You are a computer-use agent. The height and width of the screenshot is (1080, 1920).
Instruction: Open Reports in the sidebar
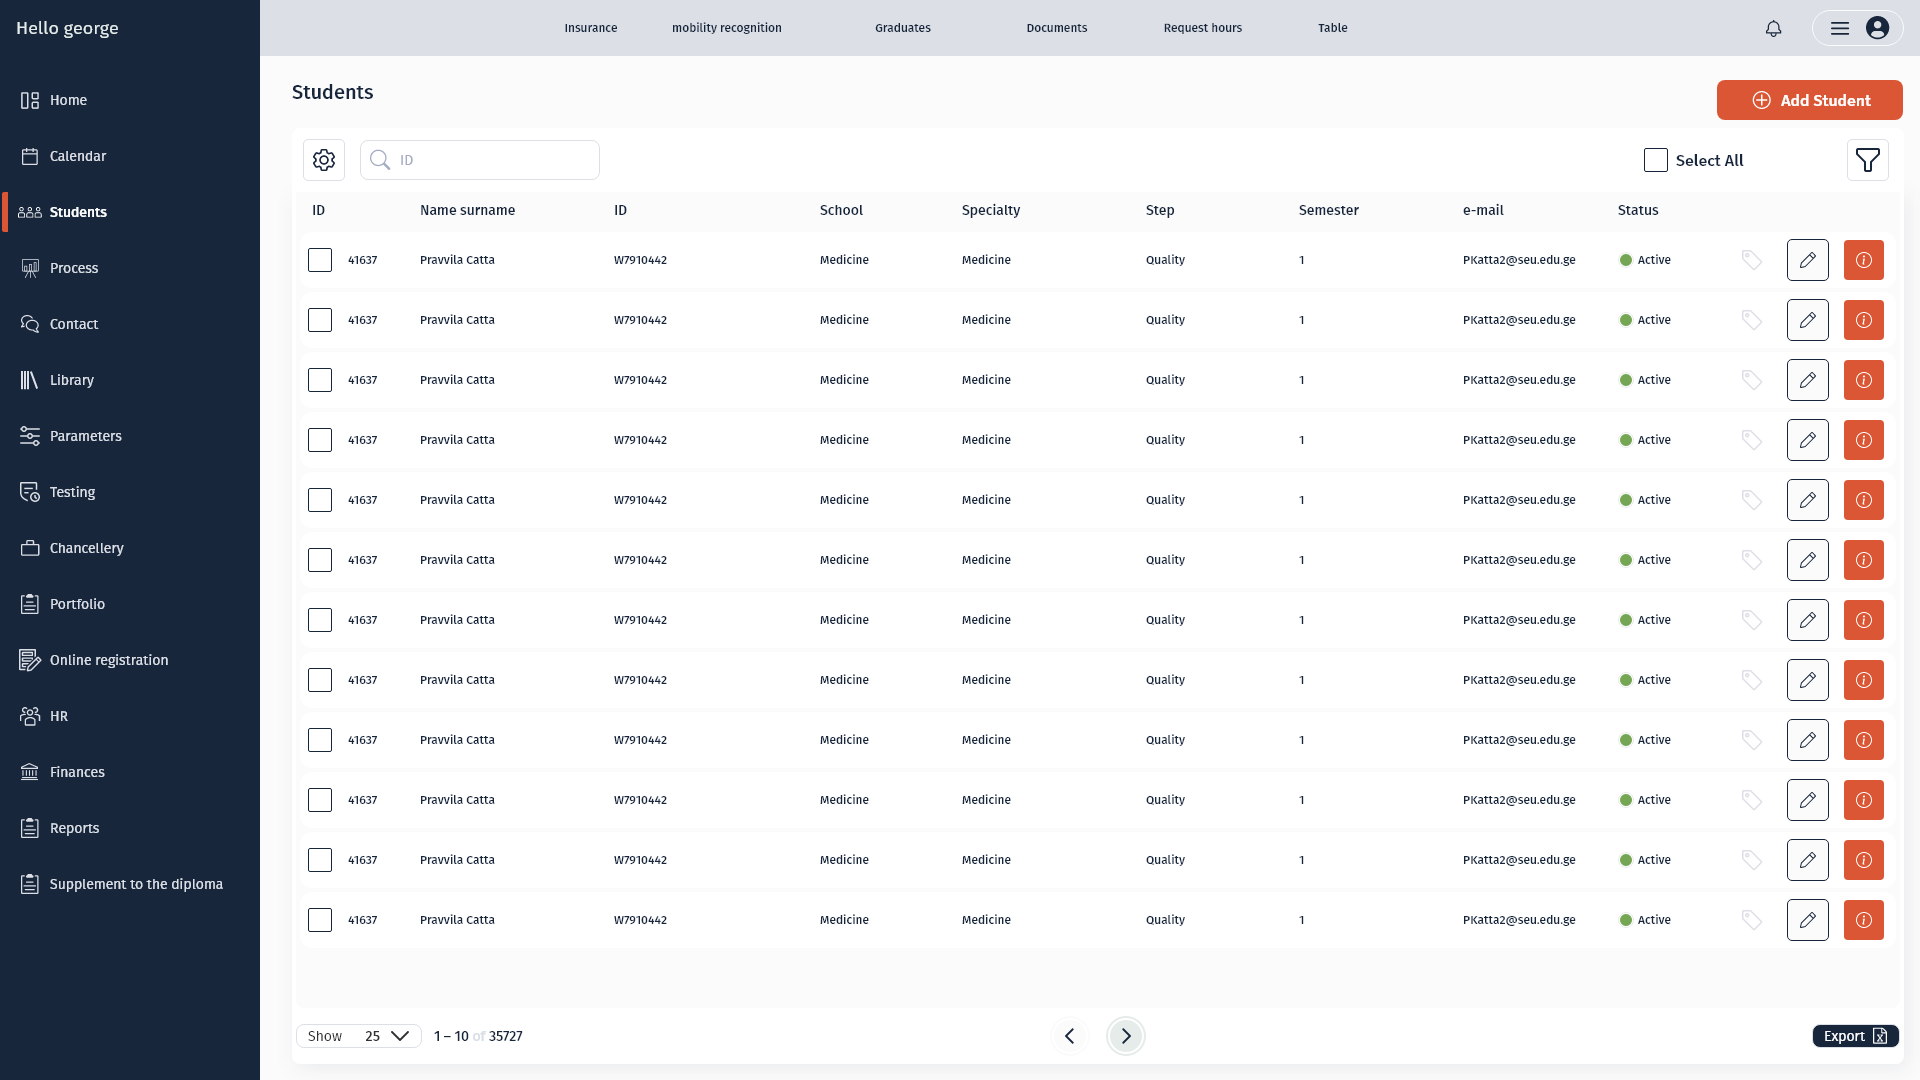click(x=60, y=828)
